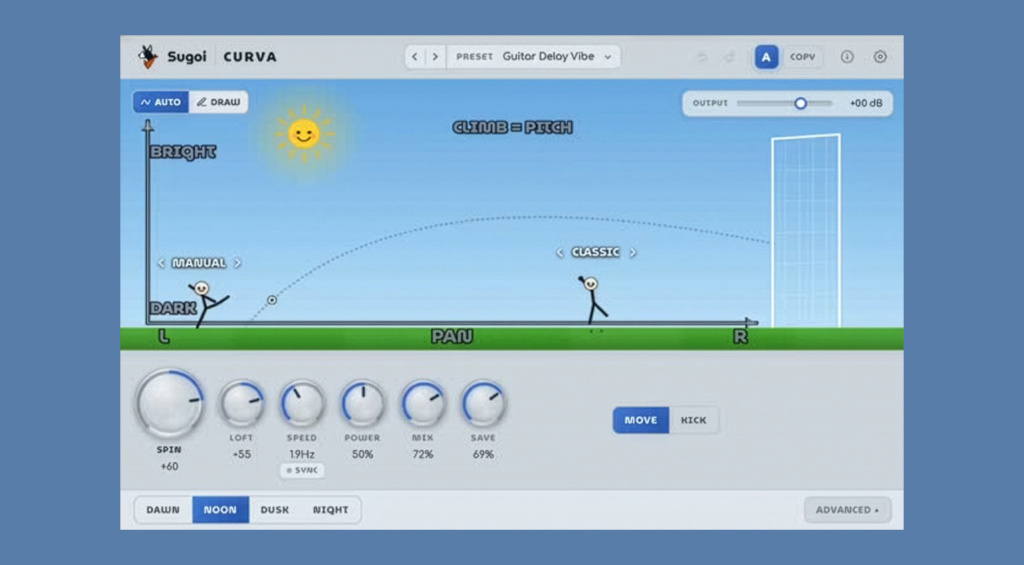Image resolution: width=1024 pixels, height=565 pixels.
Task: Select the MOVE mode button
Action: (641, 420)
